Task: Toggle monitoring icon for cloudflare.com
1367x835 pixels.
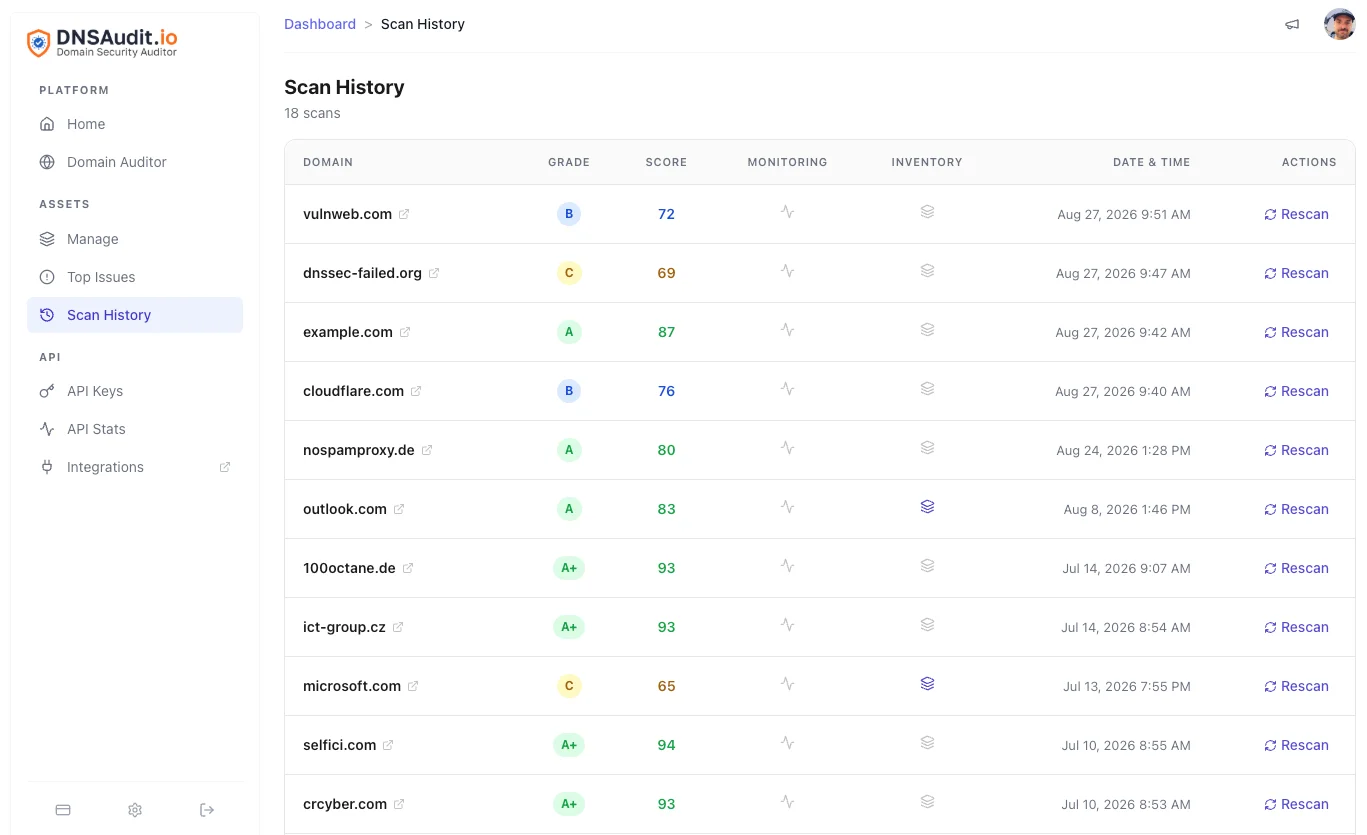Action: [x=787, y=389]
